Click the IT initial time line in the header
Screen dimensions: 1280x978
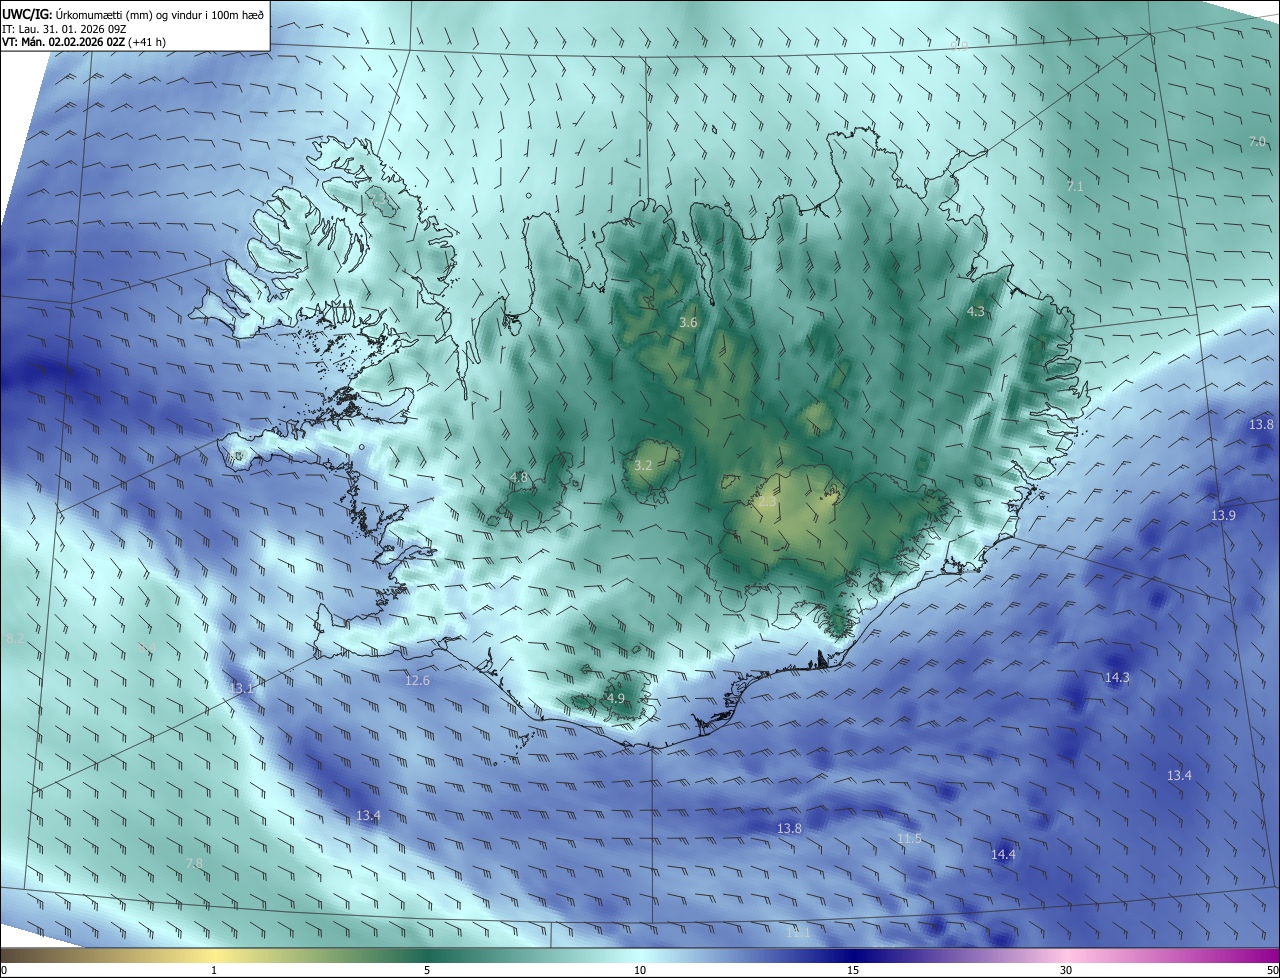(x=62, y=28)
